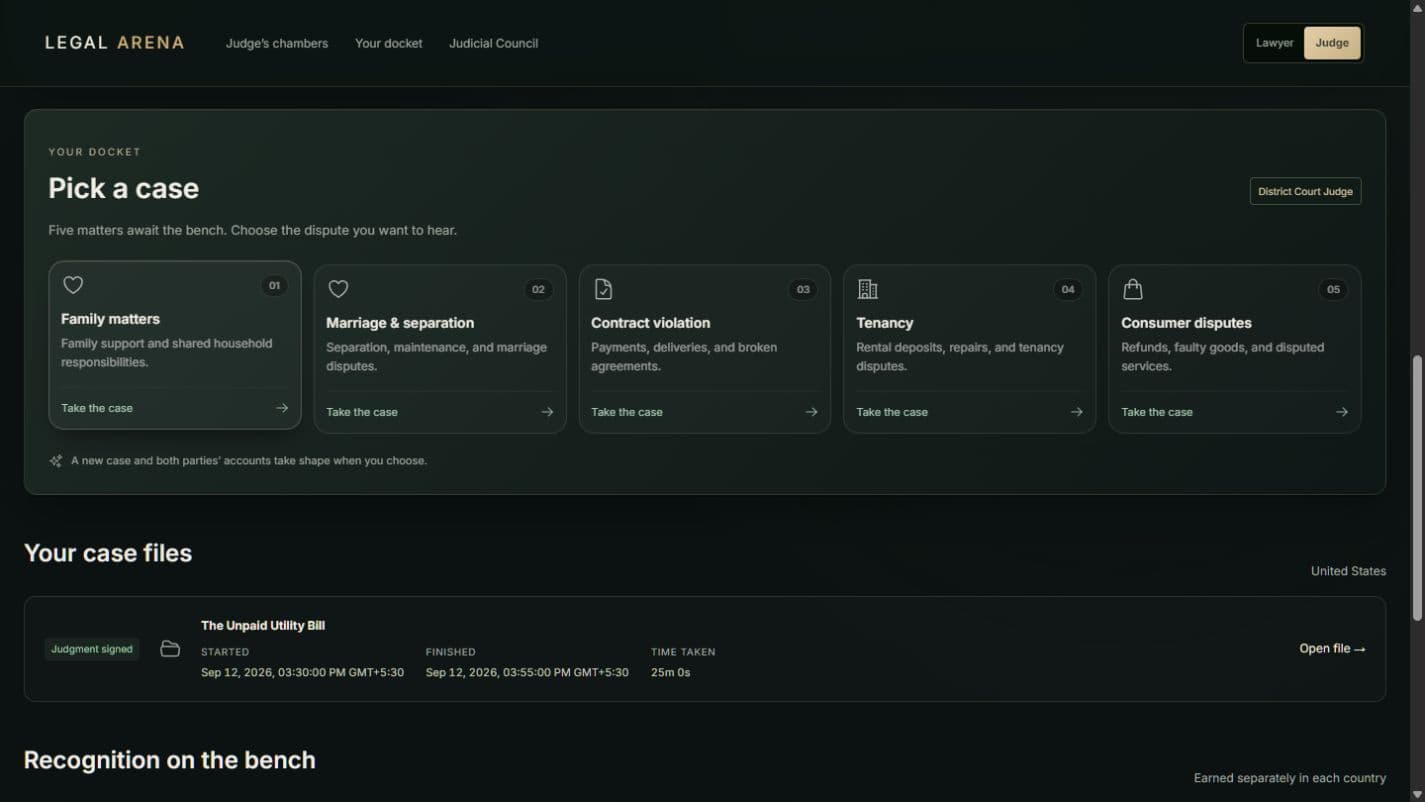1425x802 pixels.
Task: Click the Consumer disputes card title
Action: tap(1186, 323)
